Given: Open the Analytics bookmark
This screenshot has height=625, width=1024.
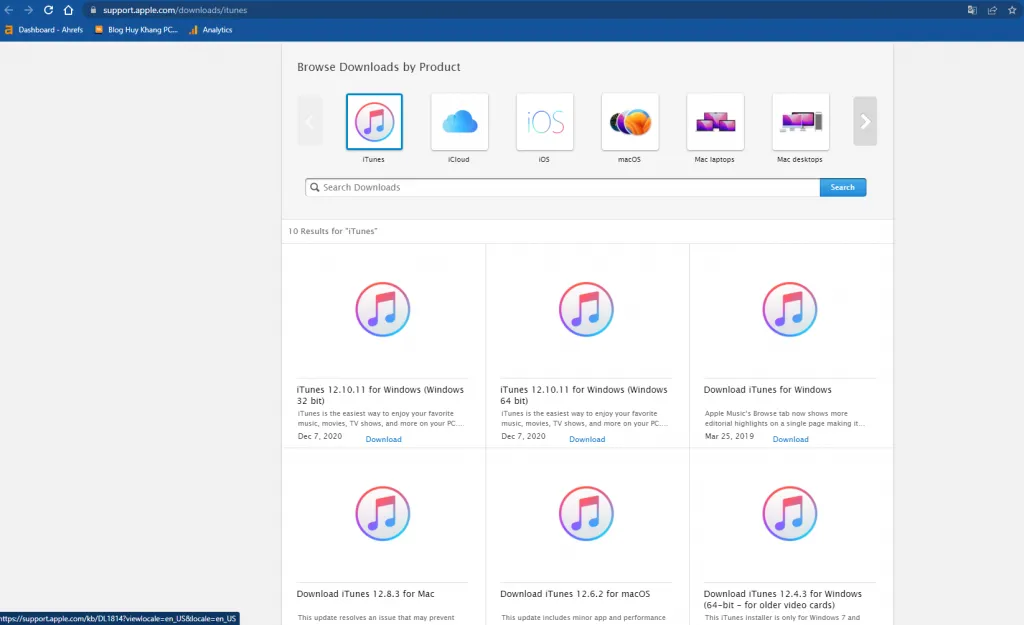Looking at the screenshot, I should point(211,29).
